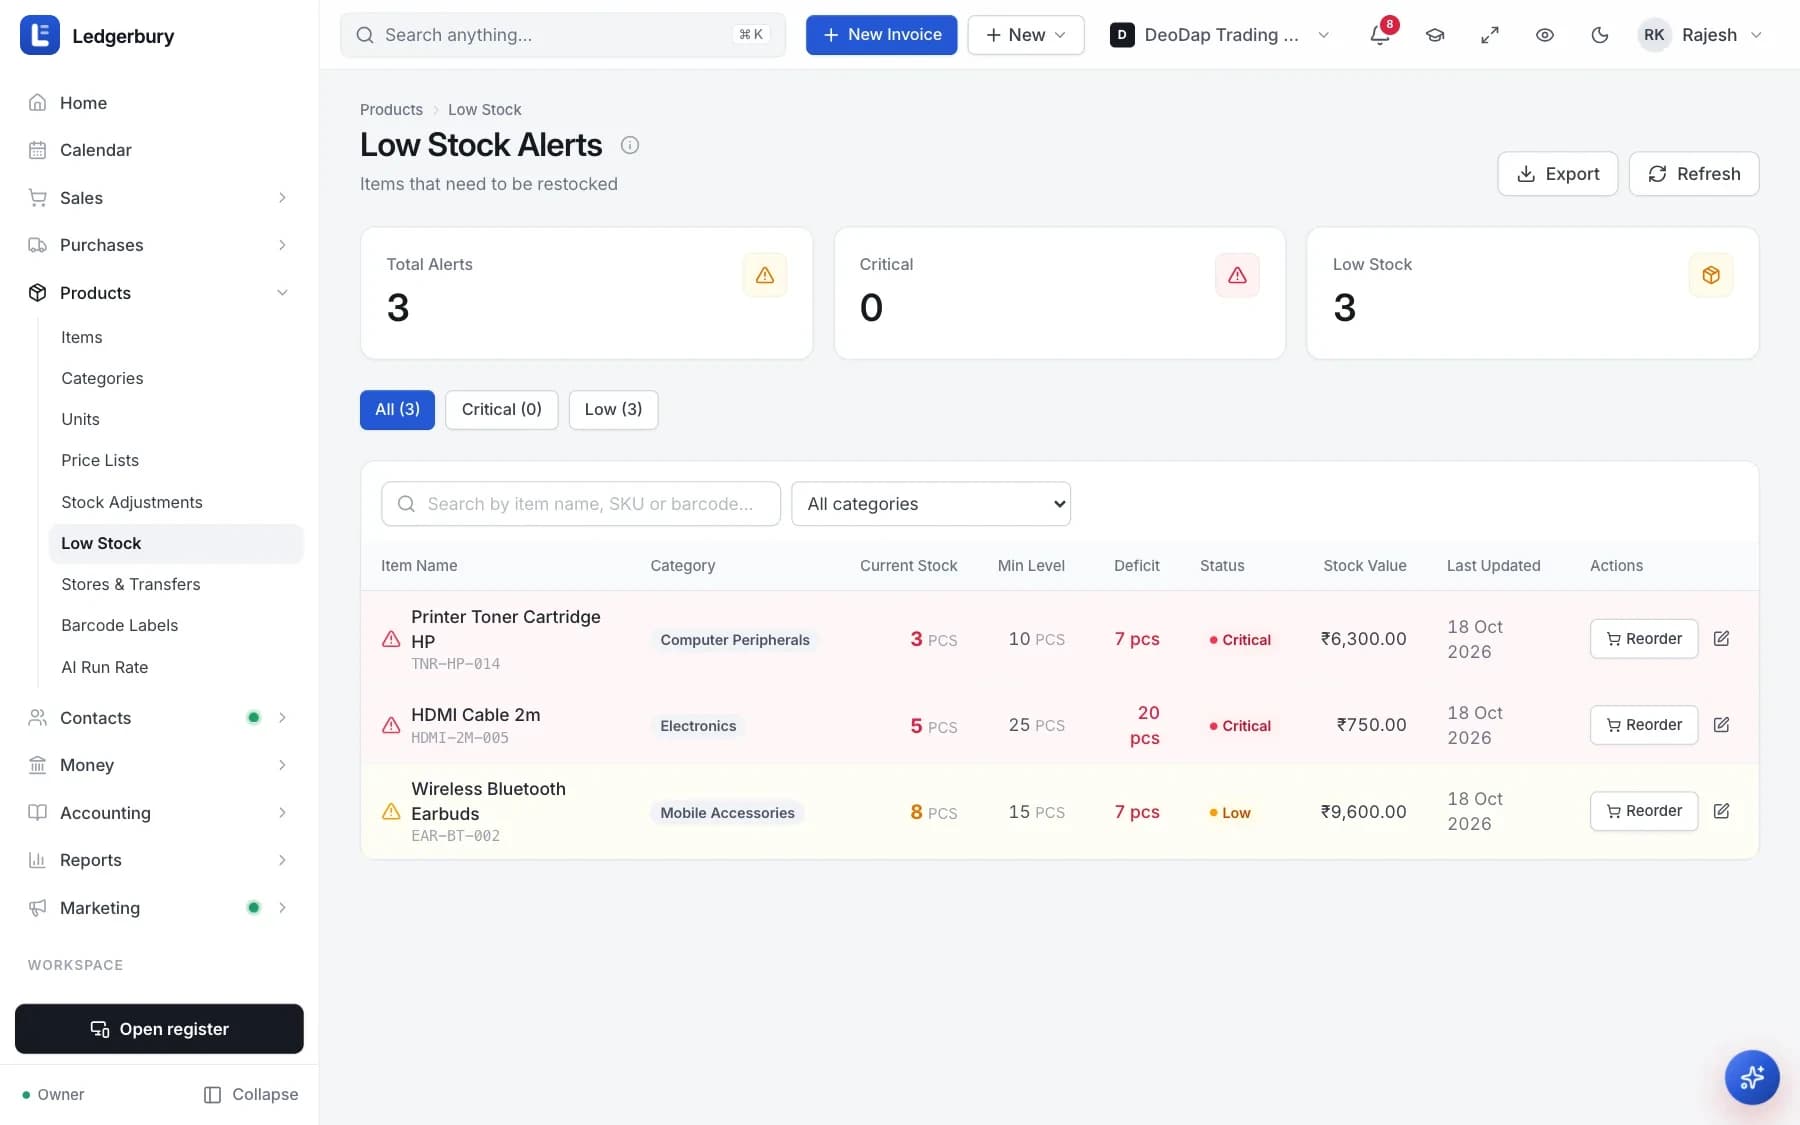Click the Ledgerbury logo icon

tap(40, 35)
